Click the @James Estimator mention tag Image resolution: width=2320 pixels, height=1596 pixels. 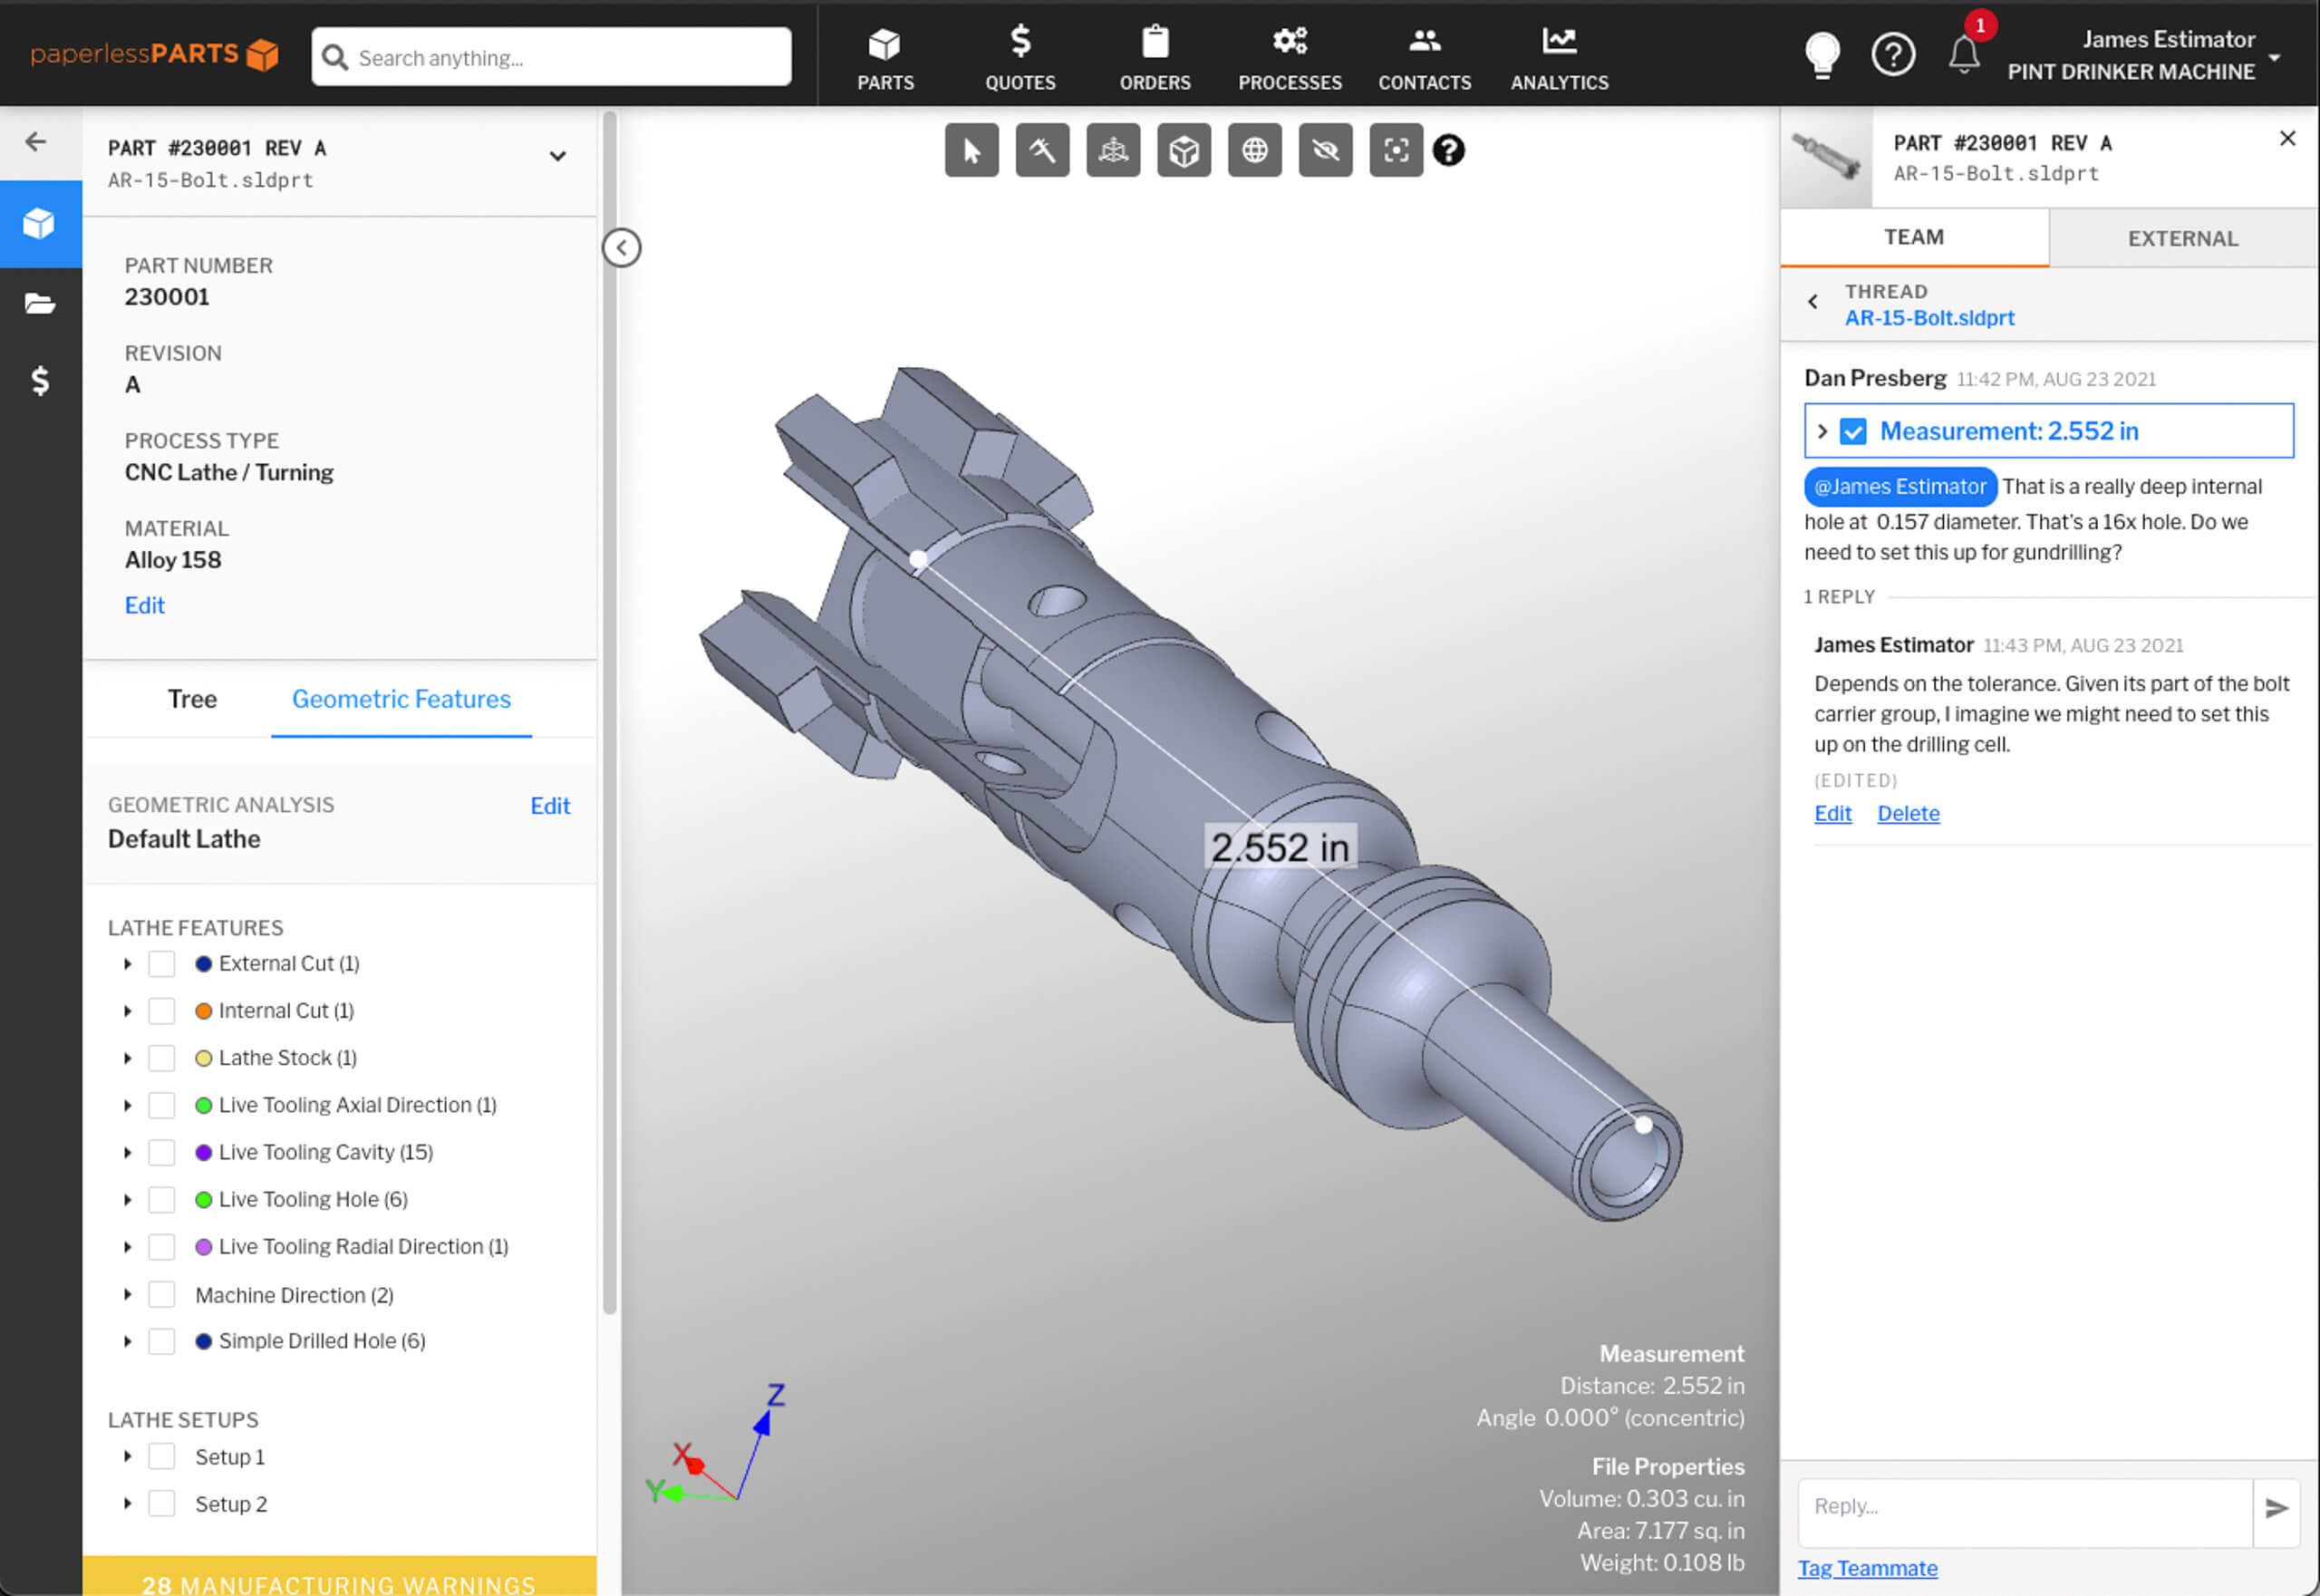[x=1900, y=487]
